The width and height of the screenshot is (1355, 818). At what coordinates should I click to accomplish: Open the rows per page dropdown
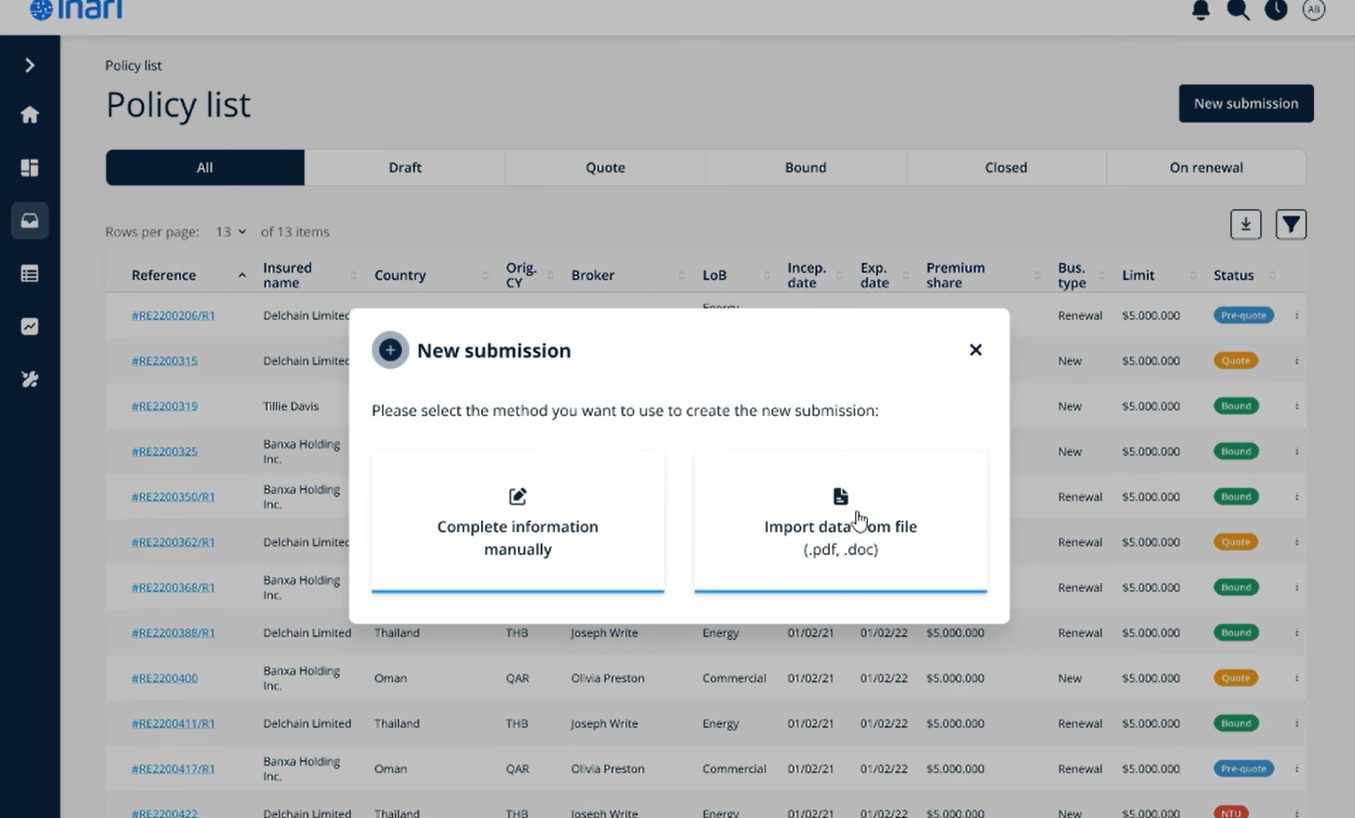tap(230, 231)
